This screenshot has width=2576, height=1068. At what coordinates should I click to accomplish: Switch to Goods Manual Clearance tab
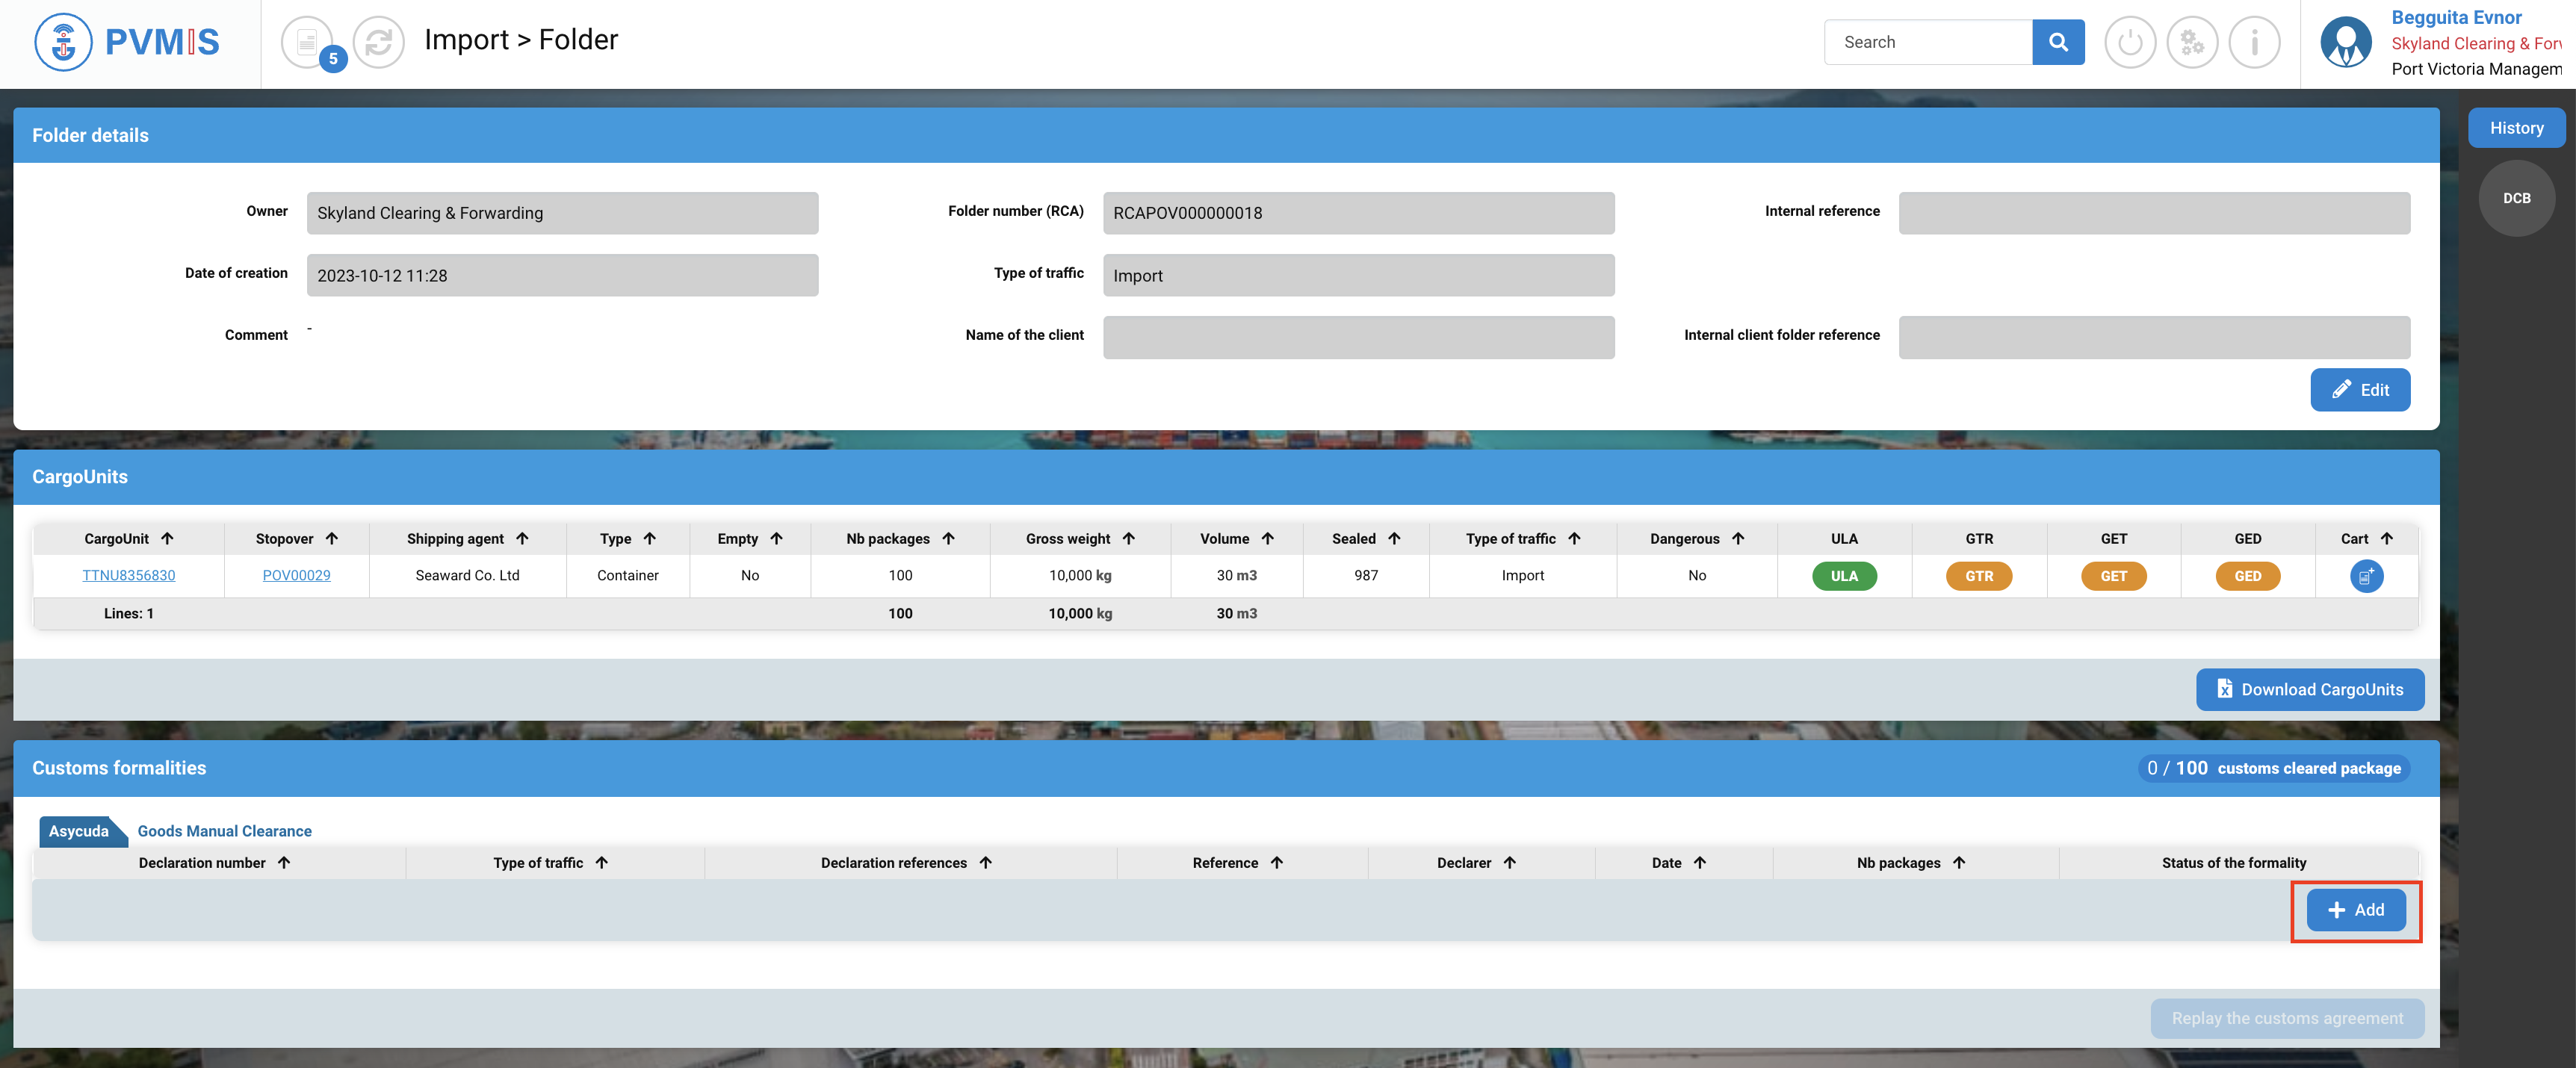(x=224, y=831)
